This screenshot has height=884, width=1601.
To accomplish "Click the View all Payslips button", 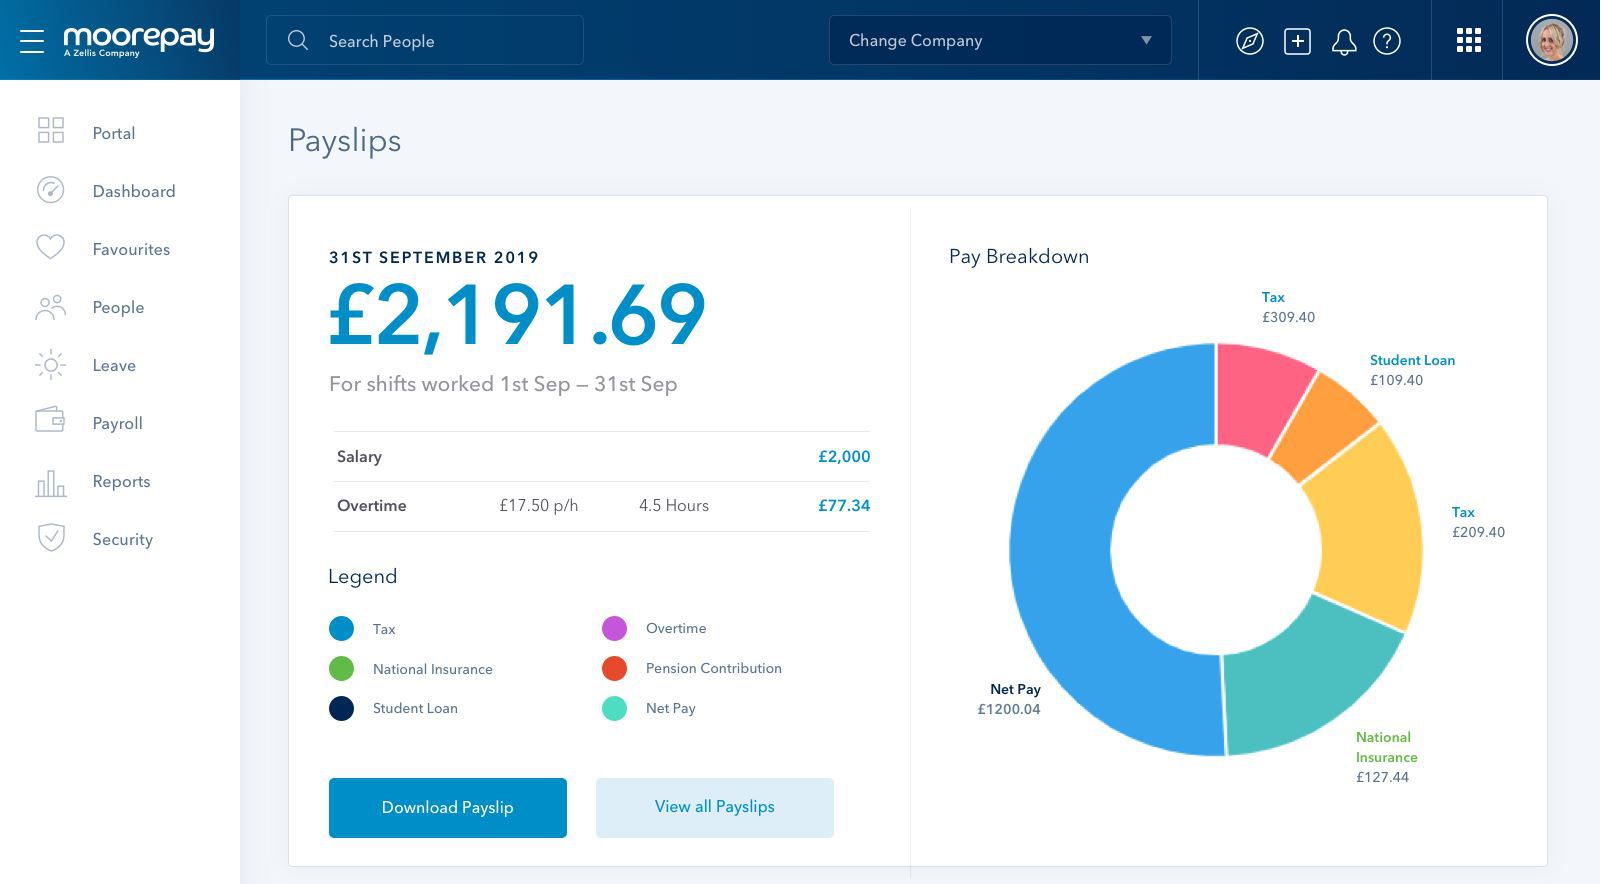I will 714,807.
